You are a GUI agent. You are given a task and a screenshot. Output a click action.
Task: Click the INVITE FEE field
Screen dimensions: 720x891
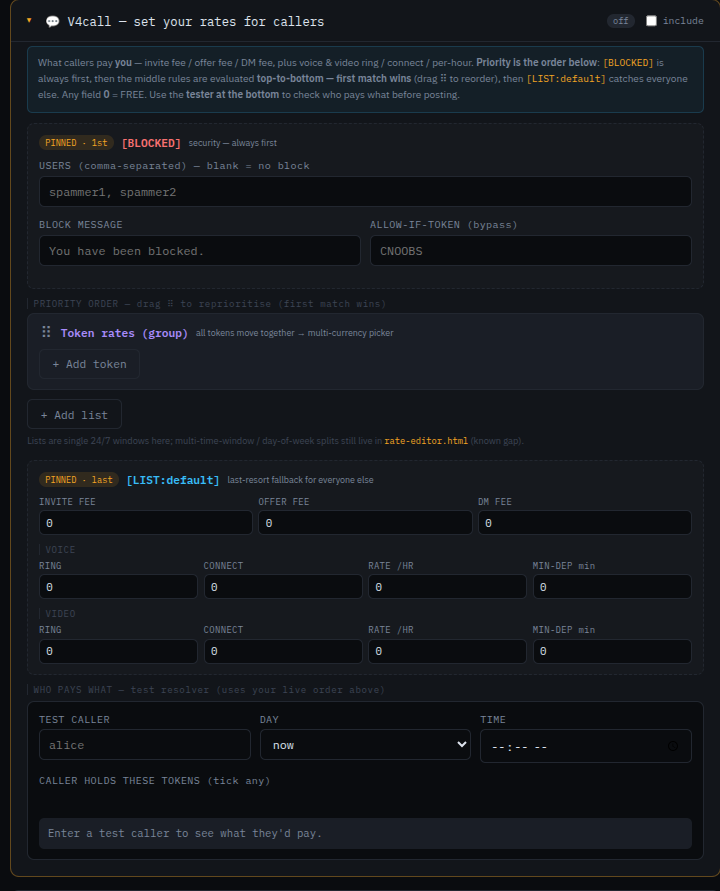coord(145,523)
